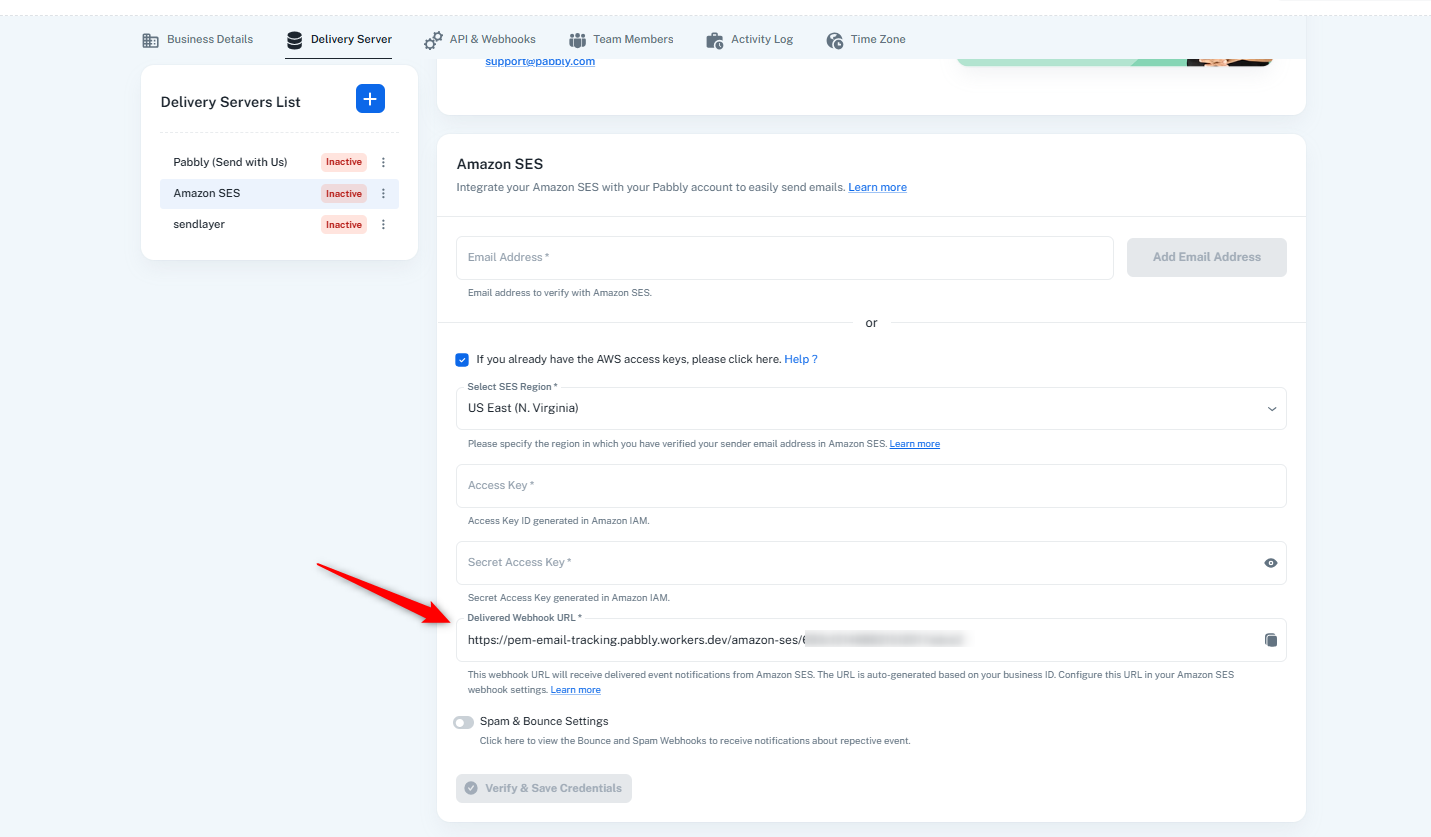Image resolution: width=1431 pixels, height=837 pixels.
Task: Click the blue plus add server icon
Action: pyautogui.click(x=370, y=99)
